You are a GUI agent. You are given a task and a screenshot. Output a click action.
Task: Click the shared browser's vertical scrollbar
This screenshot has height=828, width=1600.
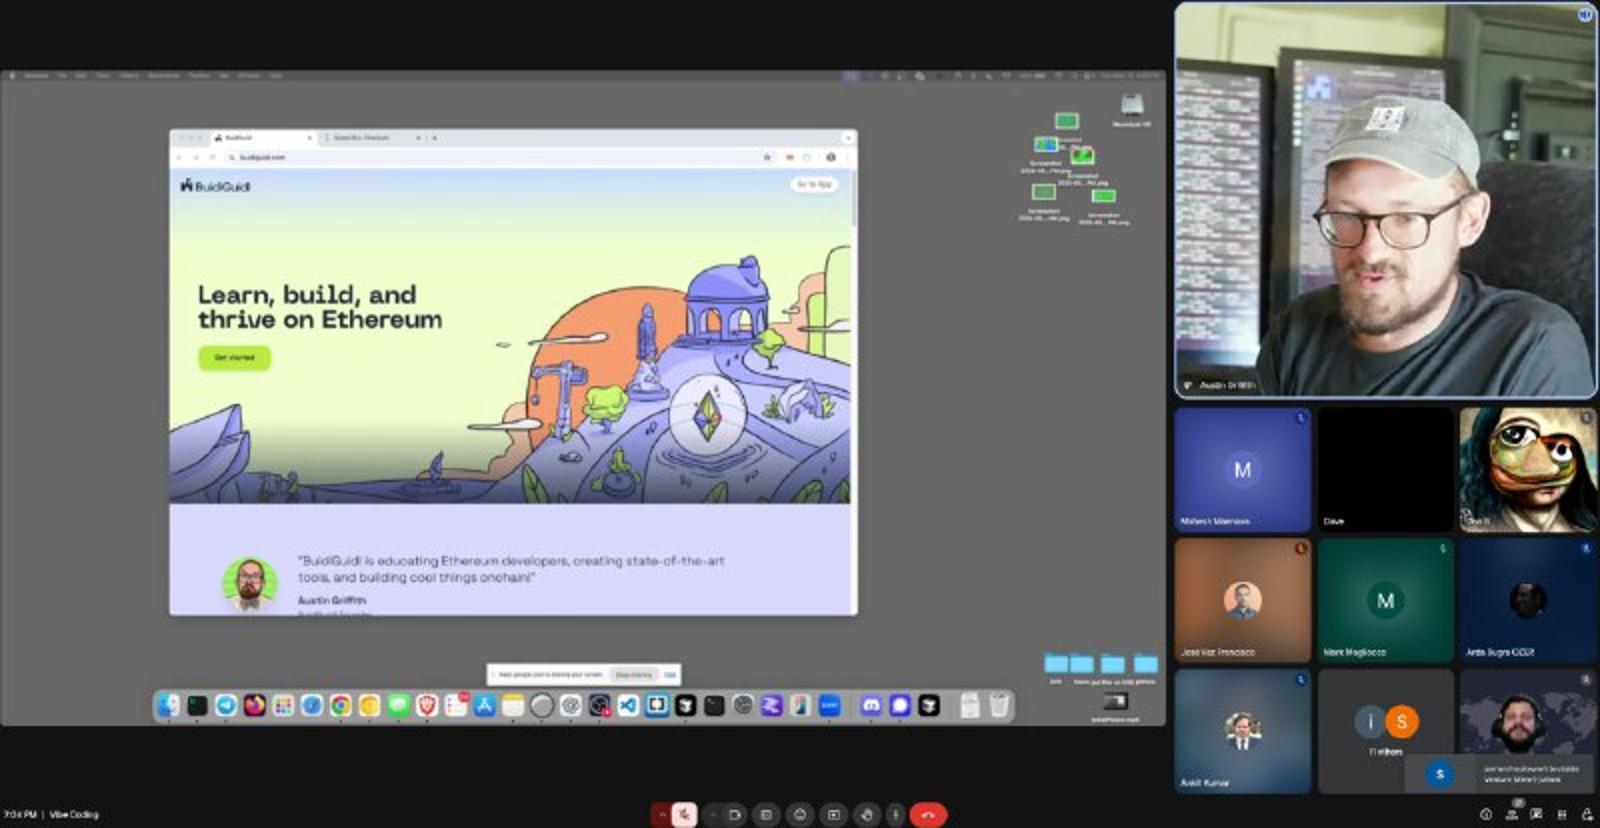click(x=854, y=198)
